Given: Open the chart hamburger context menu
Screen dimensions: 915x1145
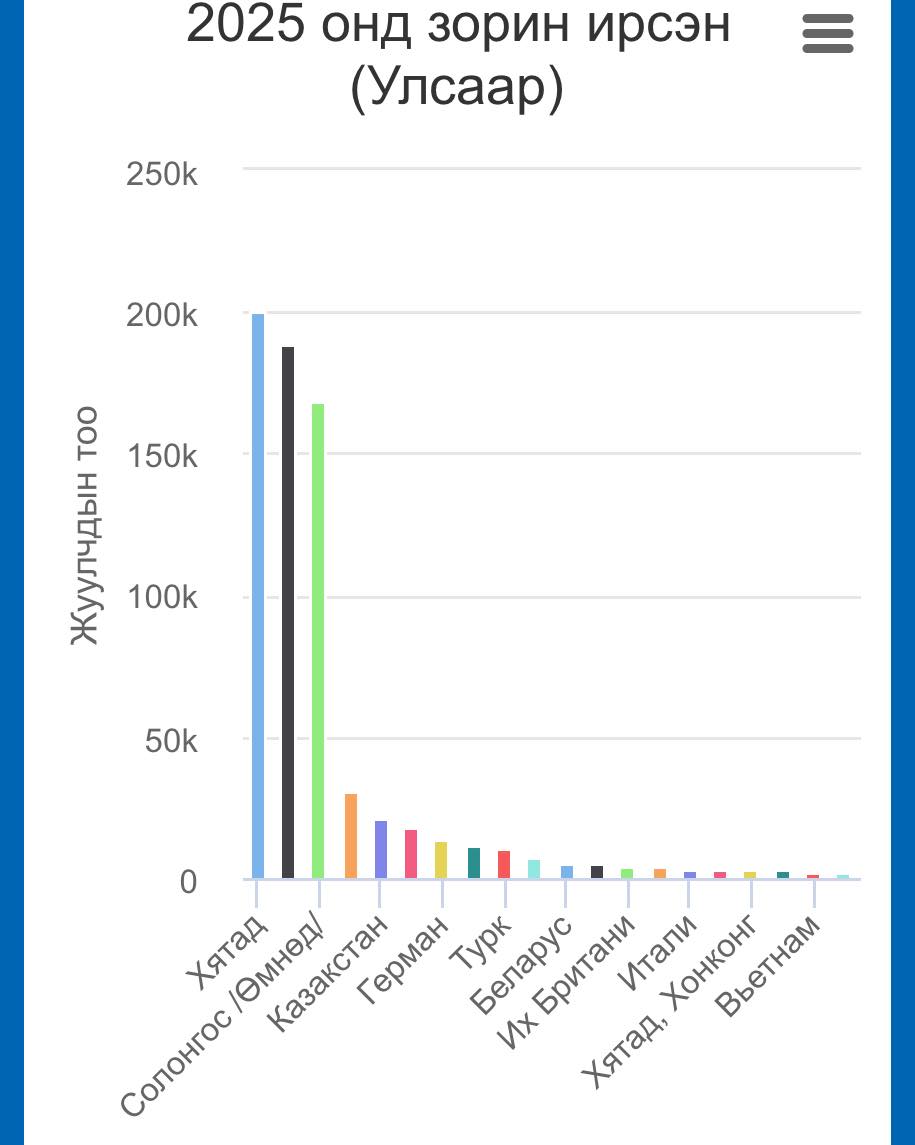Looking at the screenshot, I should coord(827,34).
